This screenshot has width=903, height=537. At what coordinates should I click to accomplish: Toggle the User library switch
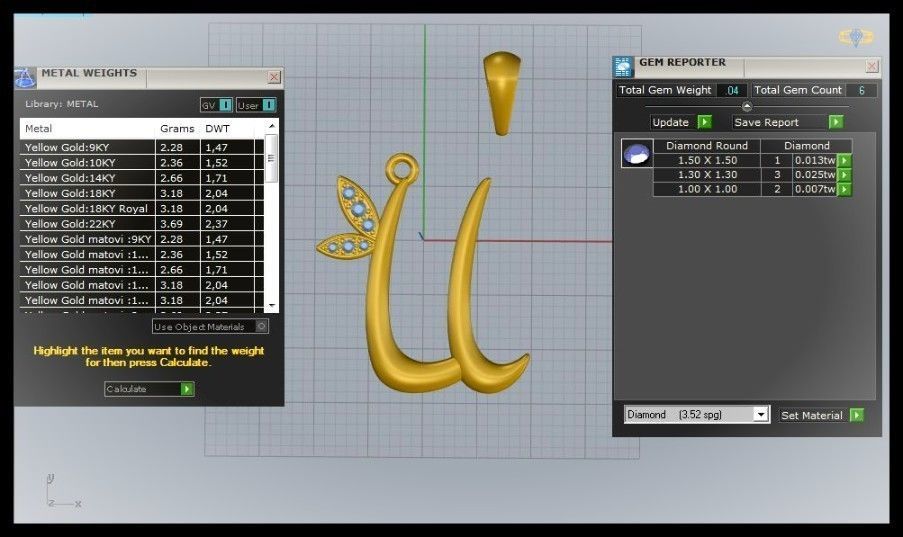(x=269, y=105)
